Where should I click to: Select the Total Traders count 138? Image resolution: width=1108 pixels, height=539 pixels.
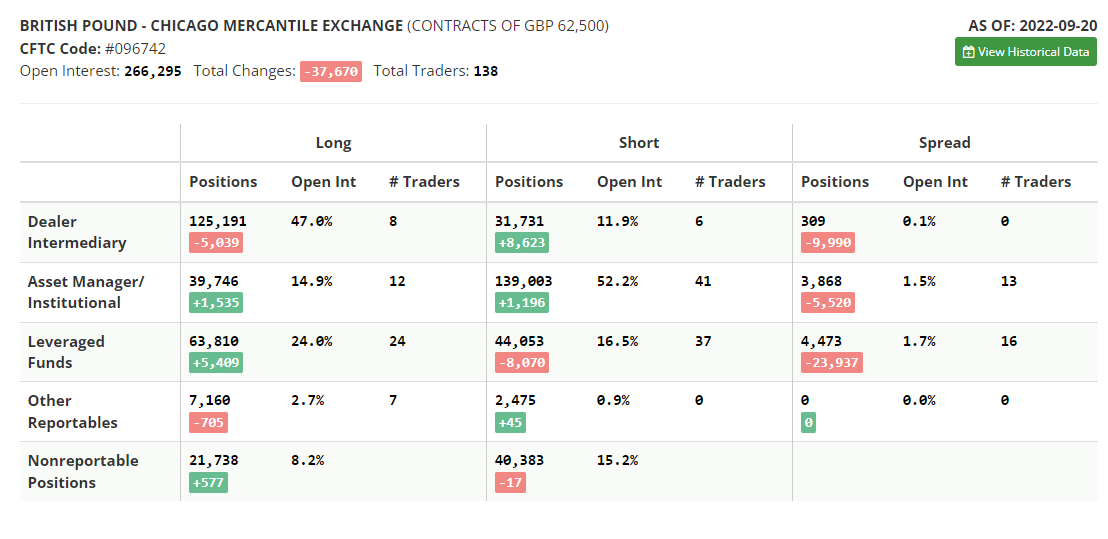pos(485,71)
